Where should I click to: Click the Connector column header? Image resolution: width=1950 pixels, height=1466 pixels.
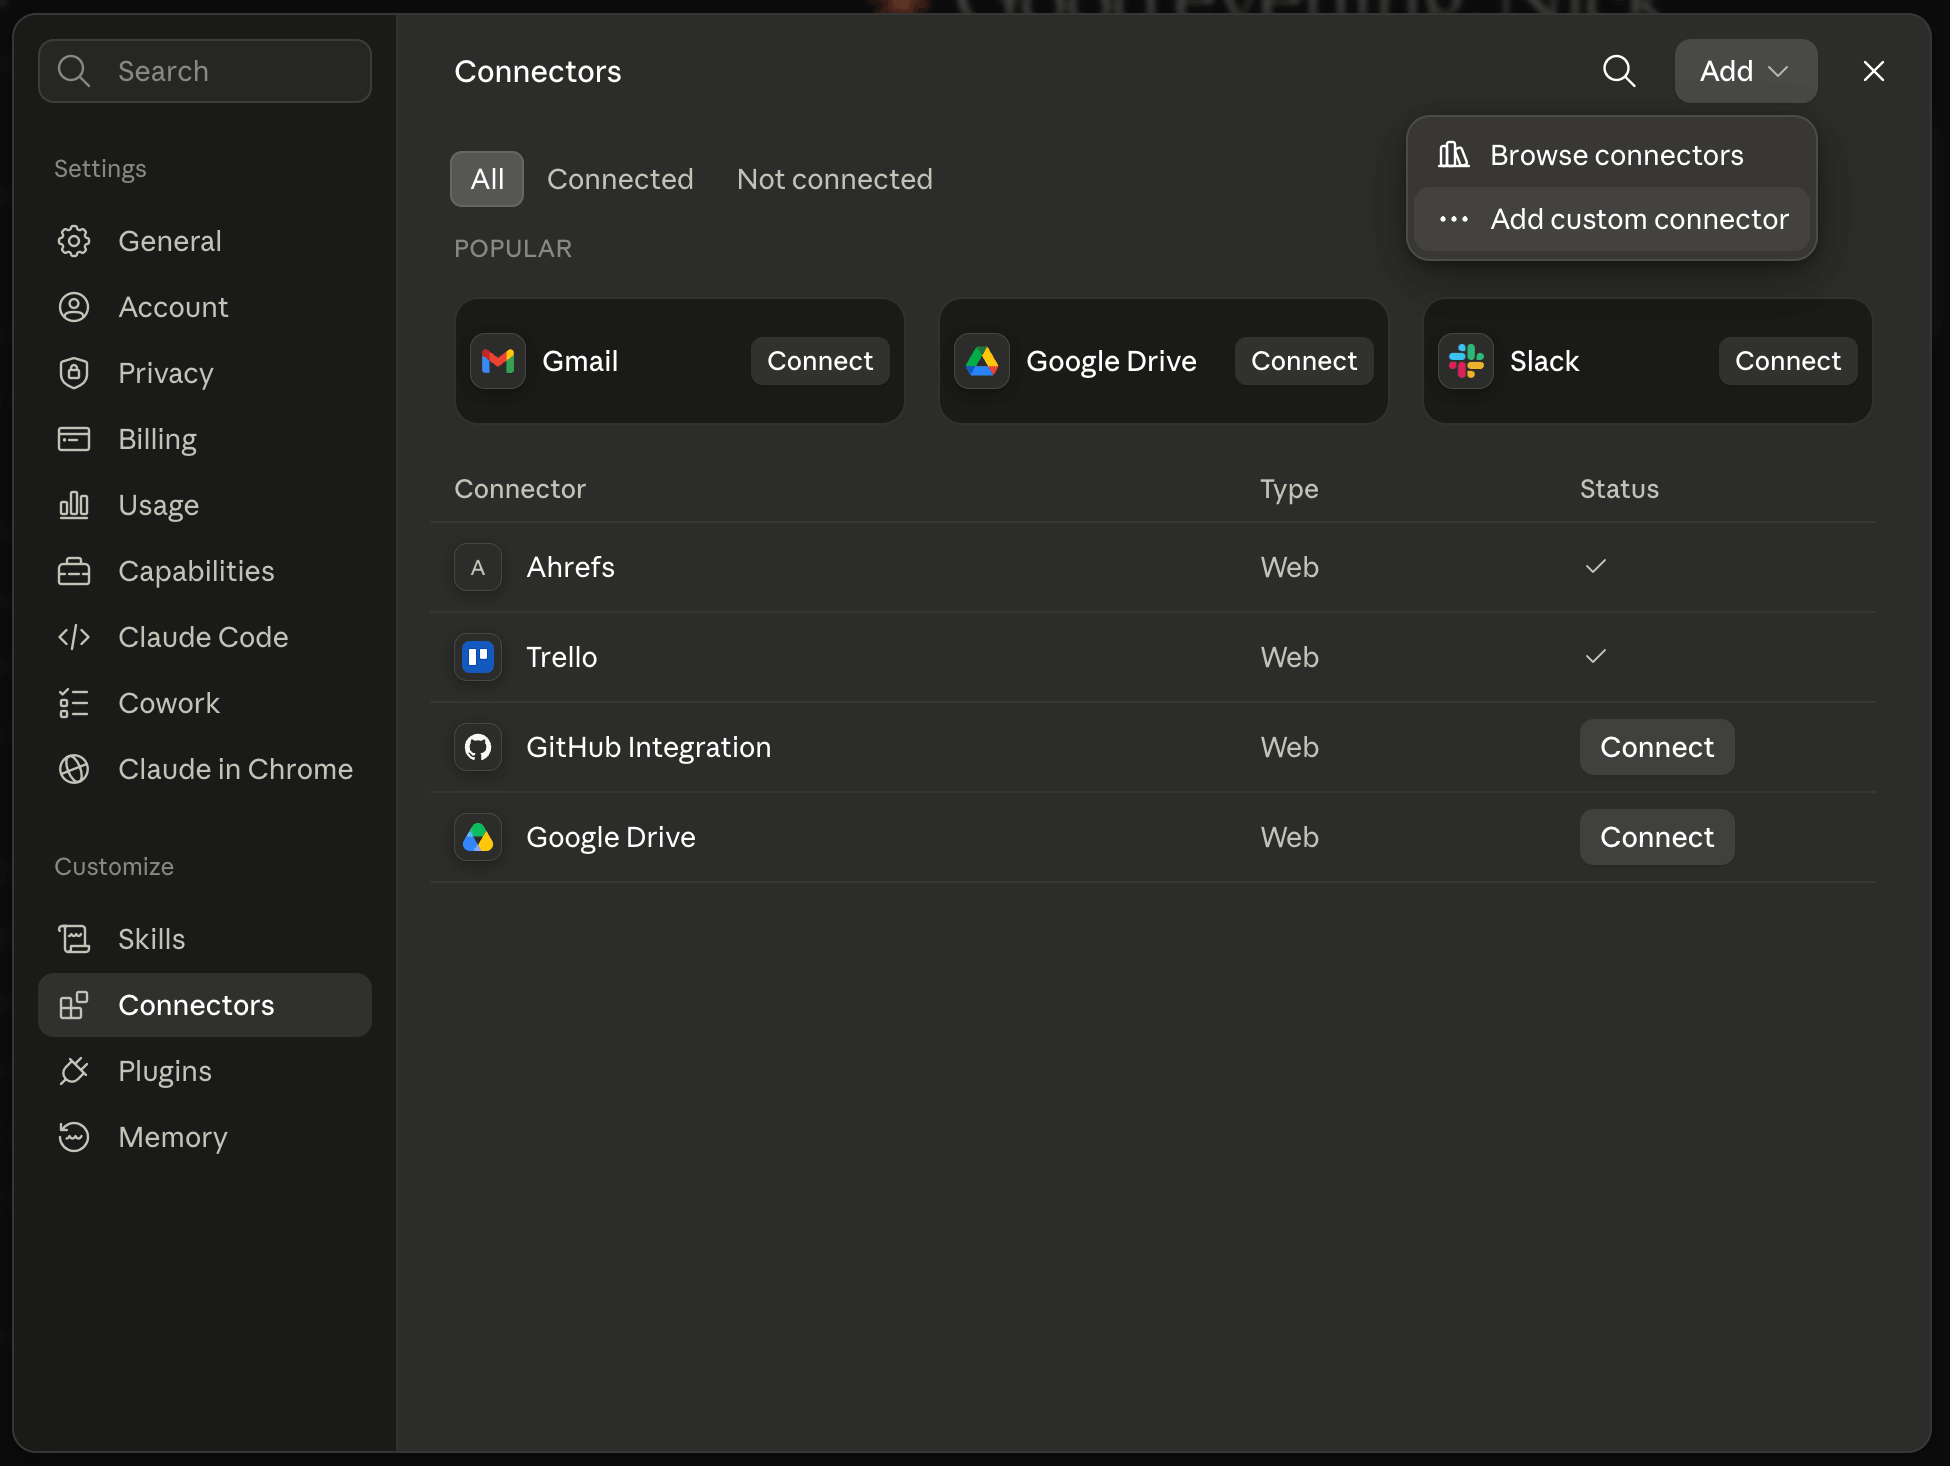click(520, 489)
